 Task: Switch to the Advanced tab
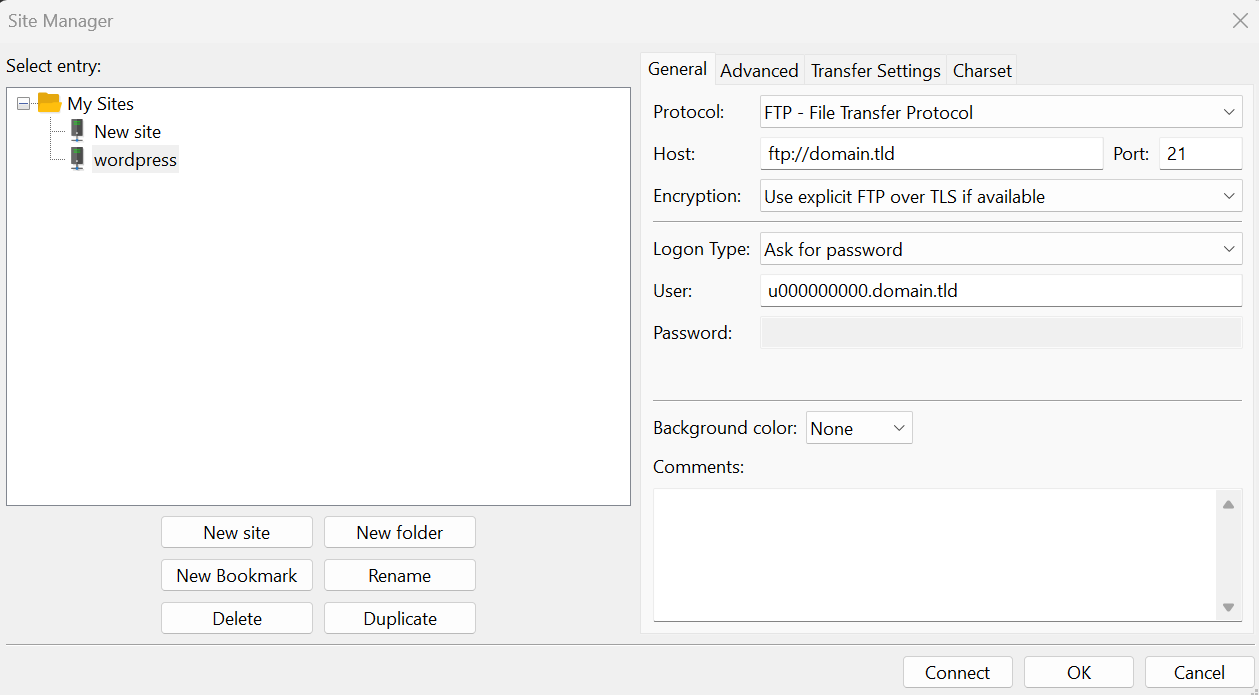759,70
